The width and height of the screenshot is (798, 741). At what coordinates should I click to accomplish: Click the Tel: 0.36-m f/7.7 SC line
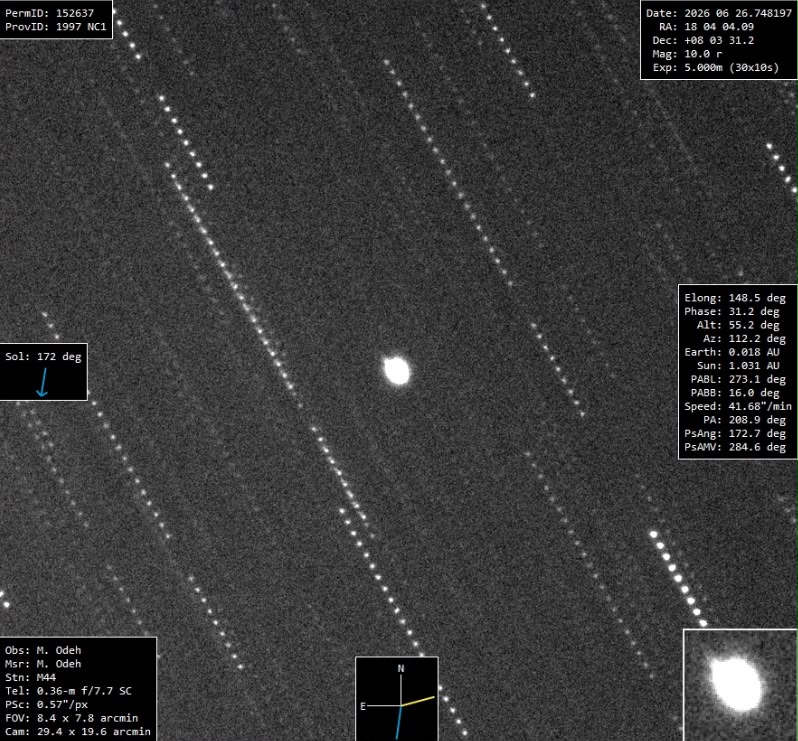[68, 691]
